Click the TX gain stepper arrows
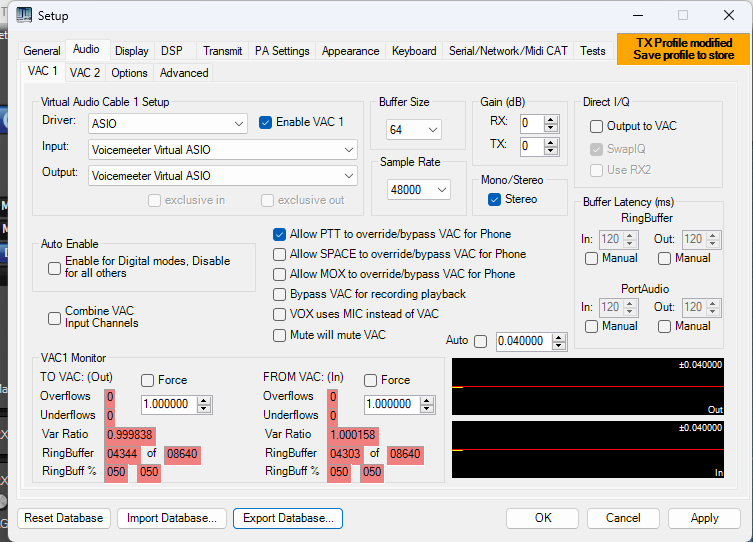 [552, 146]
